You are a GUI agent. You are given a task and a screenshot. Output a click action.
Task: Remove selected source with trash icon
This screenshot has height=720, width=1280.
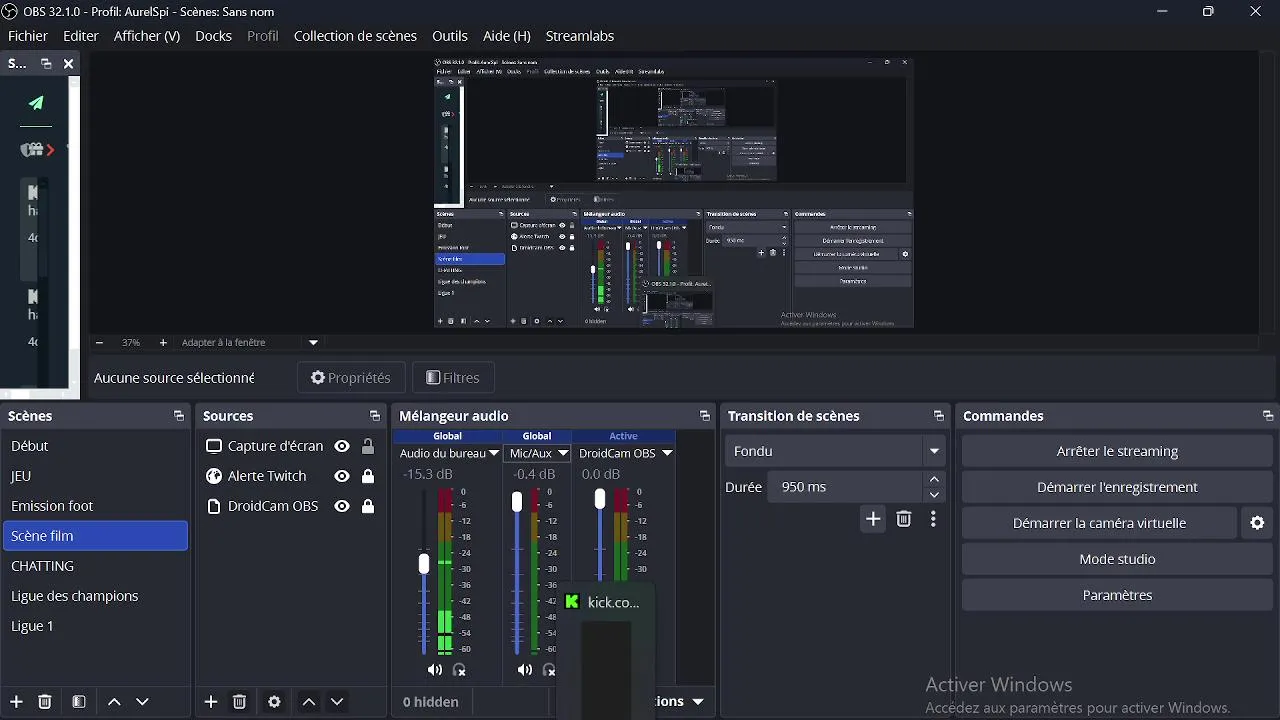coord(240,702)
